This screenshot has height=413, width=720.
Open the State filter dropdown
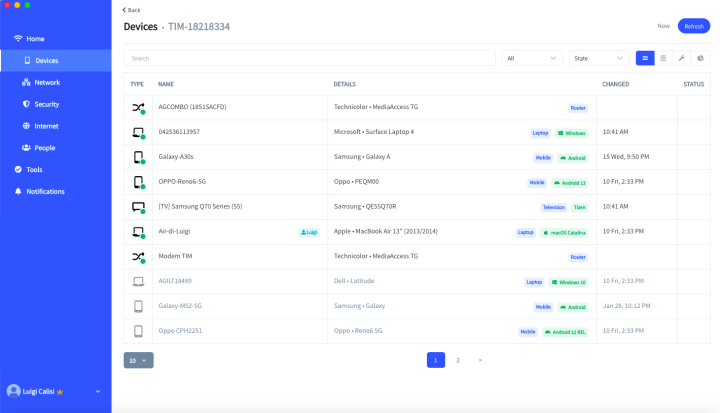[599, 58]
